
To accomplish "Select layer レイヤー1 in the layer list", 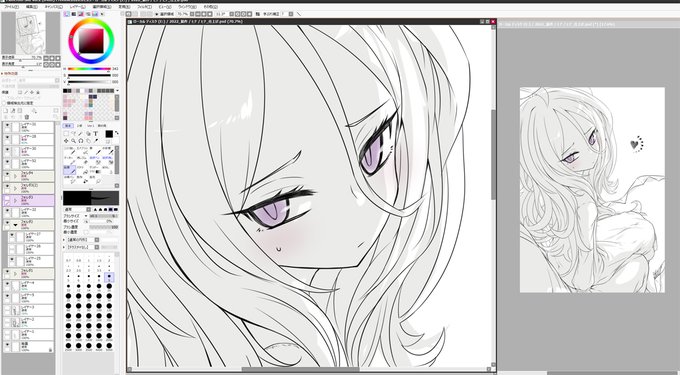I will click(28, 335).
